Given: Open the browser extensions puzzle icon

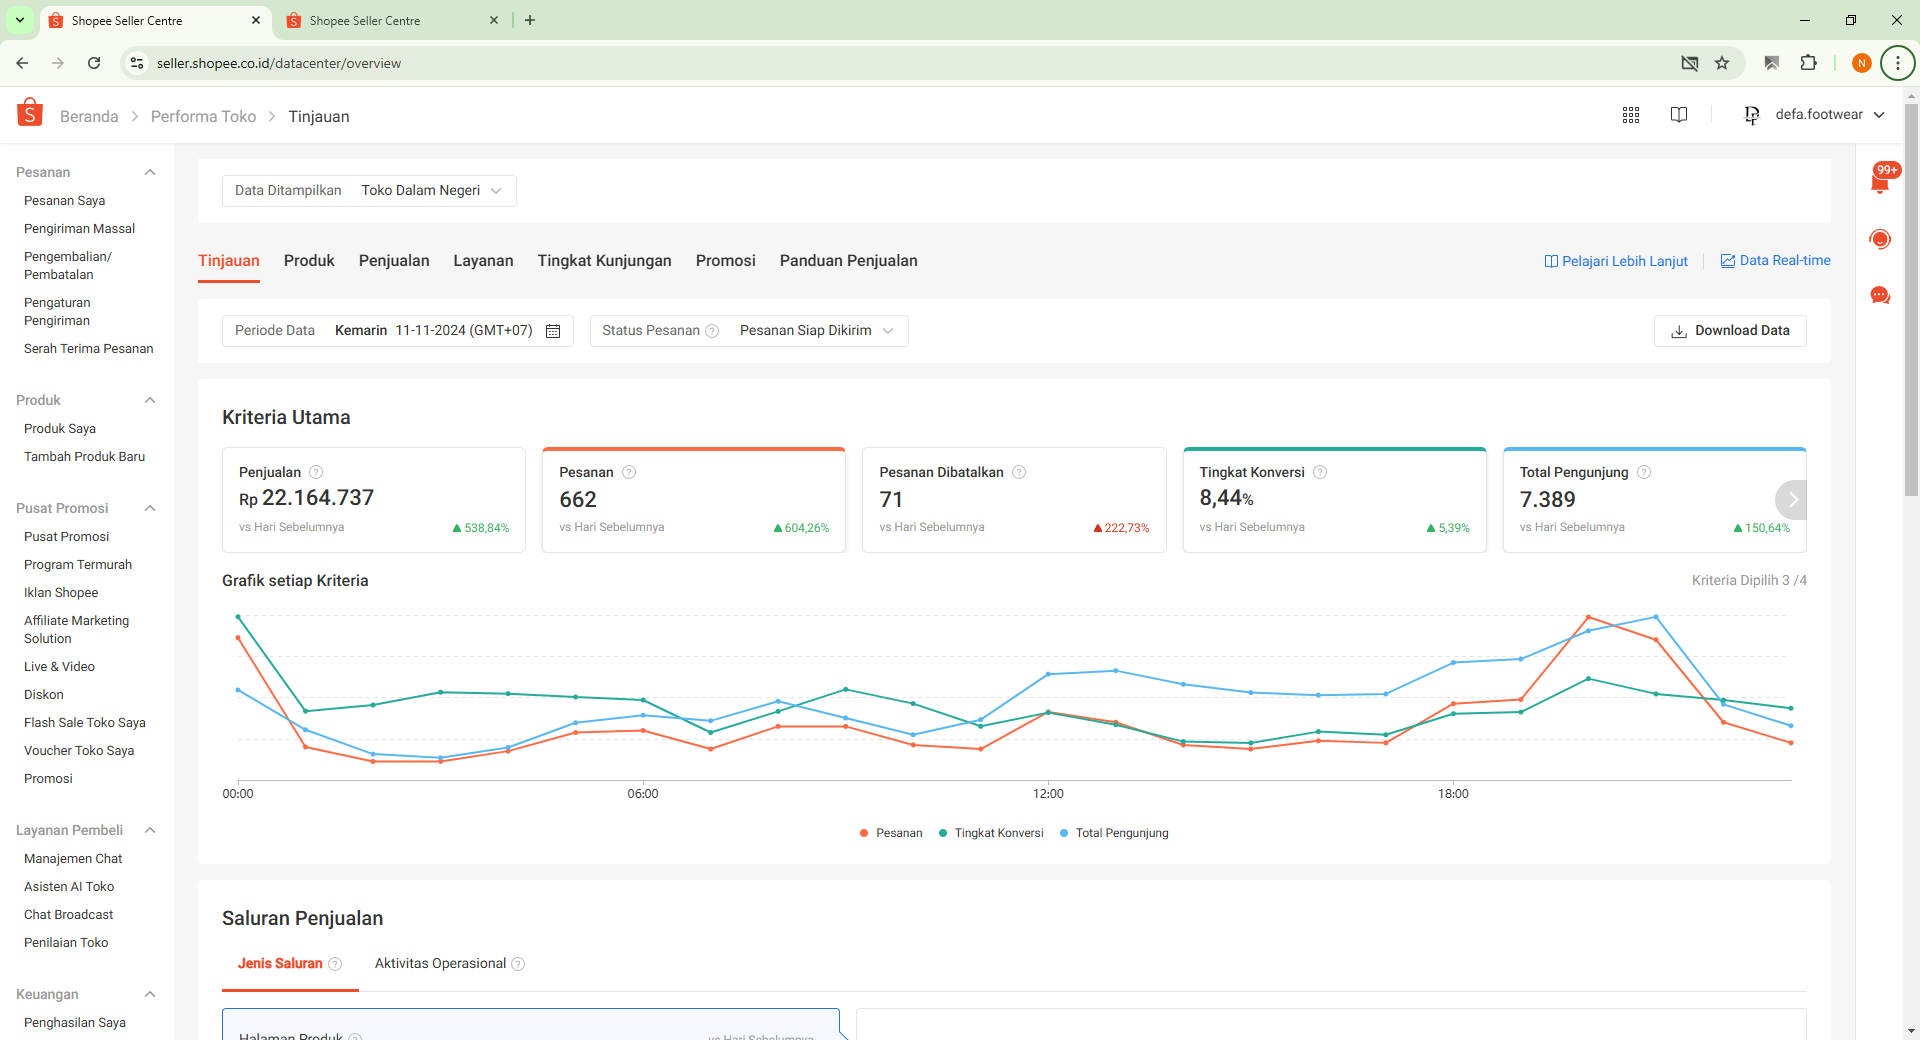Looking at the screenshot, I should 1808,63.
